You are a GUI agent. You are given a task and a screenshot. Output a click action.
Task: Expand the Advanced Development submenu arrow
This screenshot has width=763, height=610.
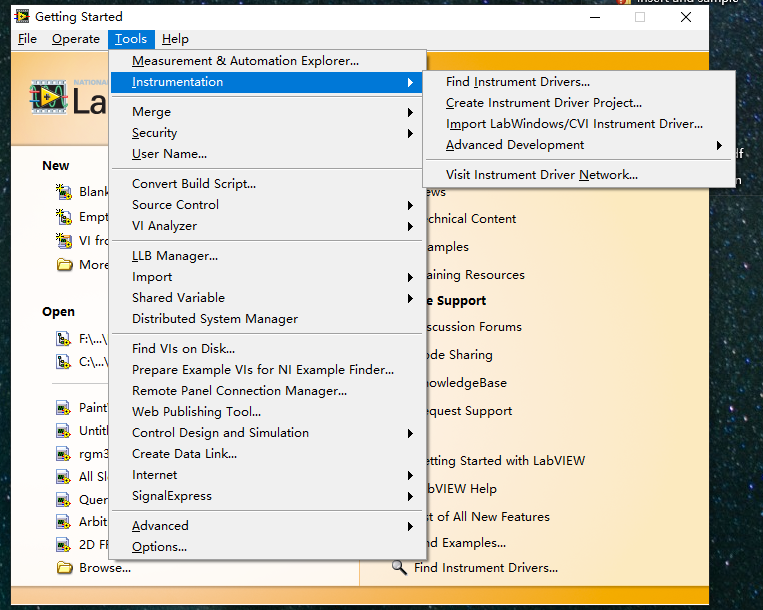pos(719,145)
